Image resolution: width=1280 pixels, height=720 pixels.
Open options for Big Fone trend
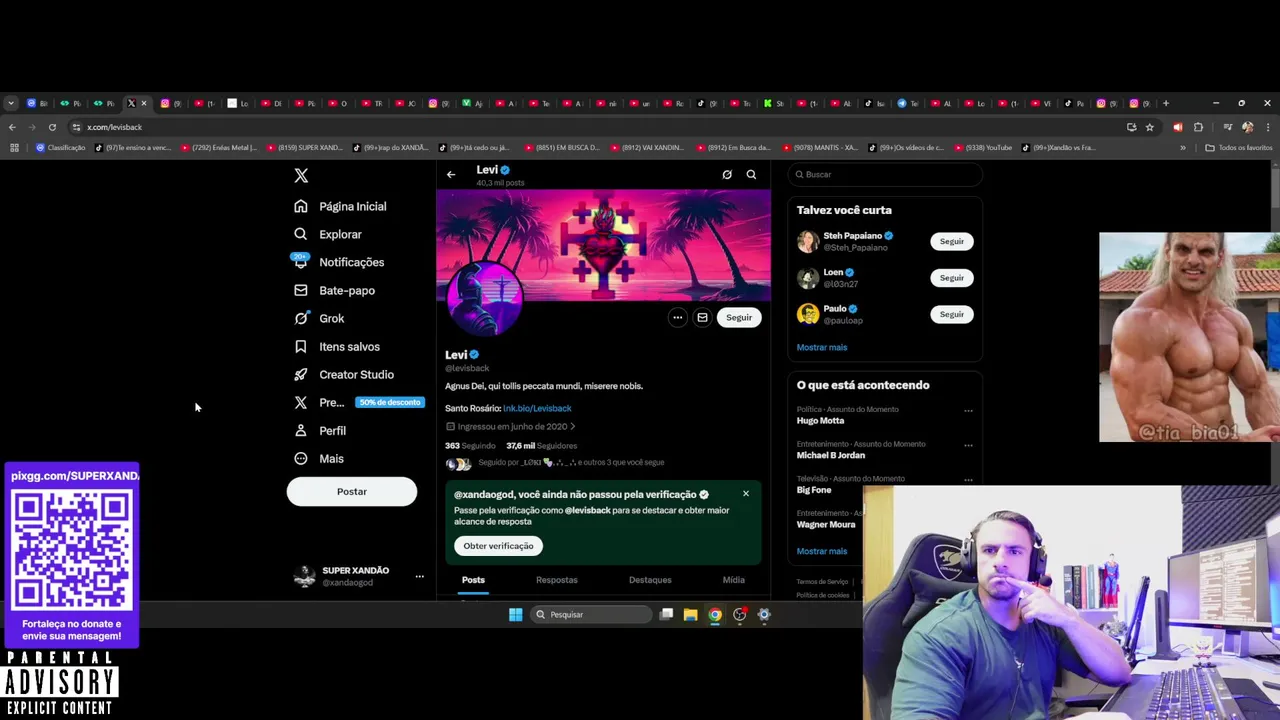click(968, 480)
